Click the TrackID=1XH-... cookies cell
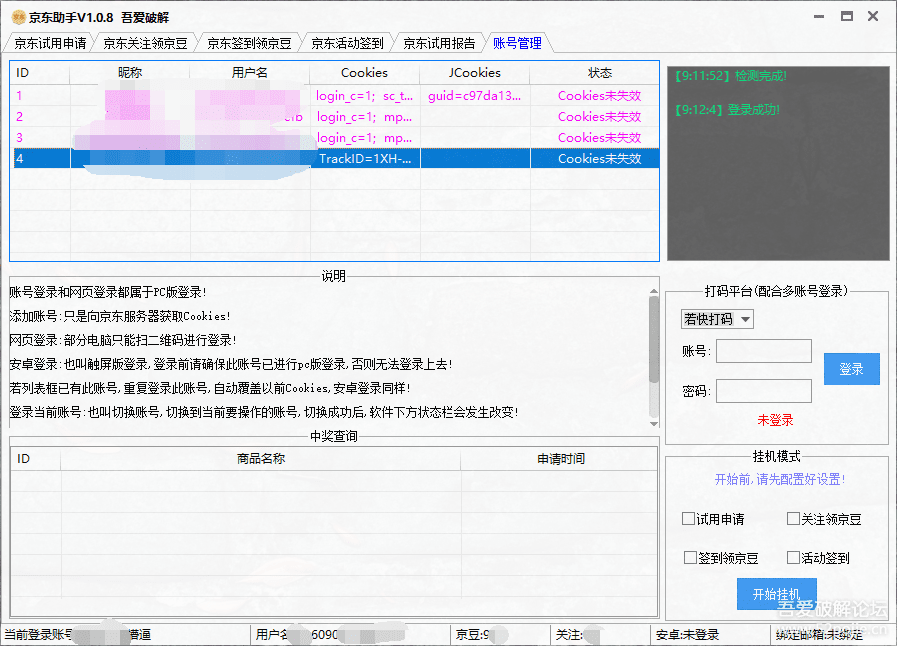897x646 pixels. (365, 158)
